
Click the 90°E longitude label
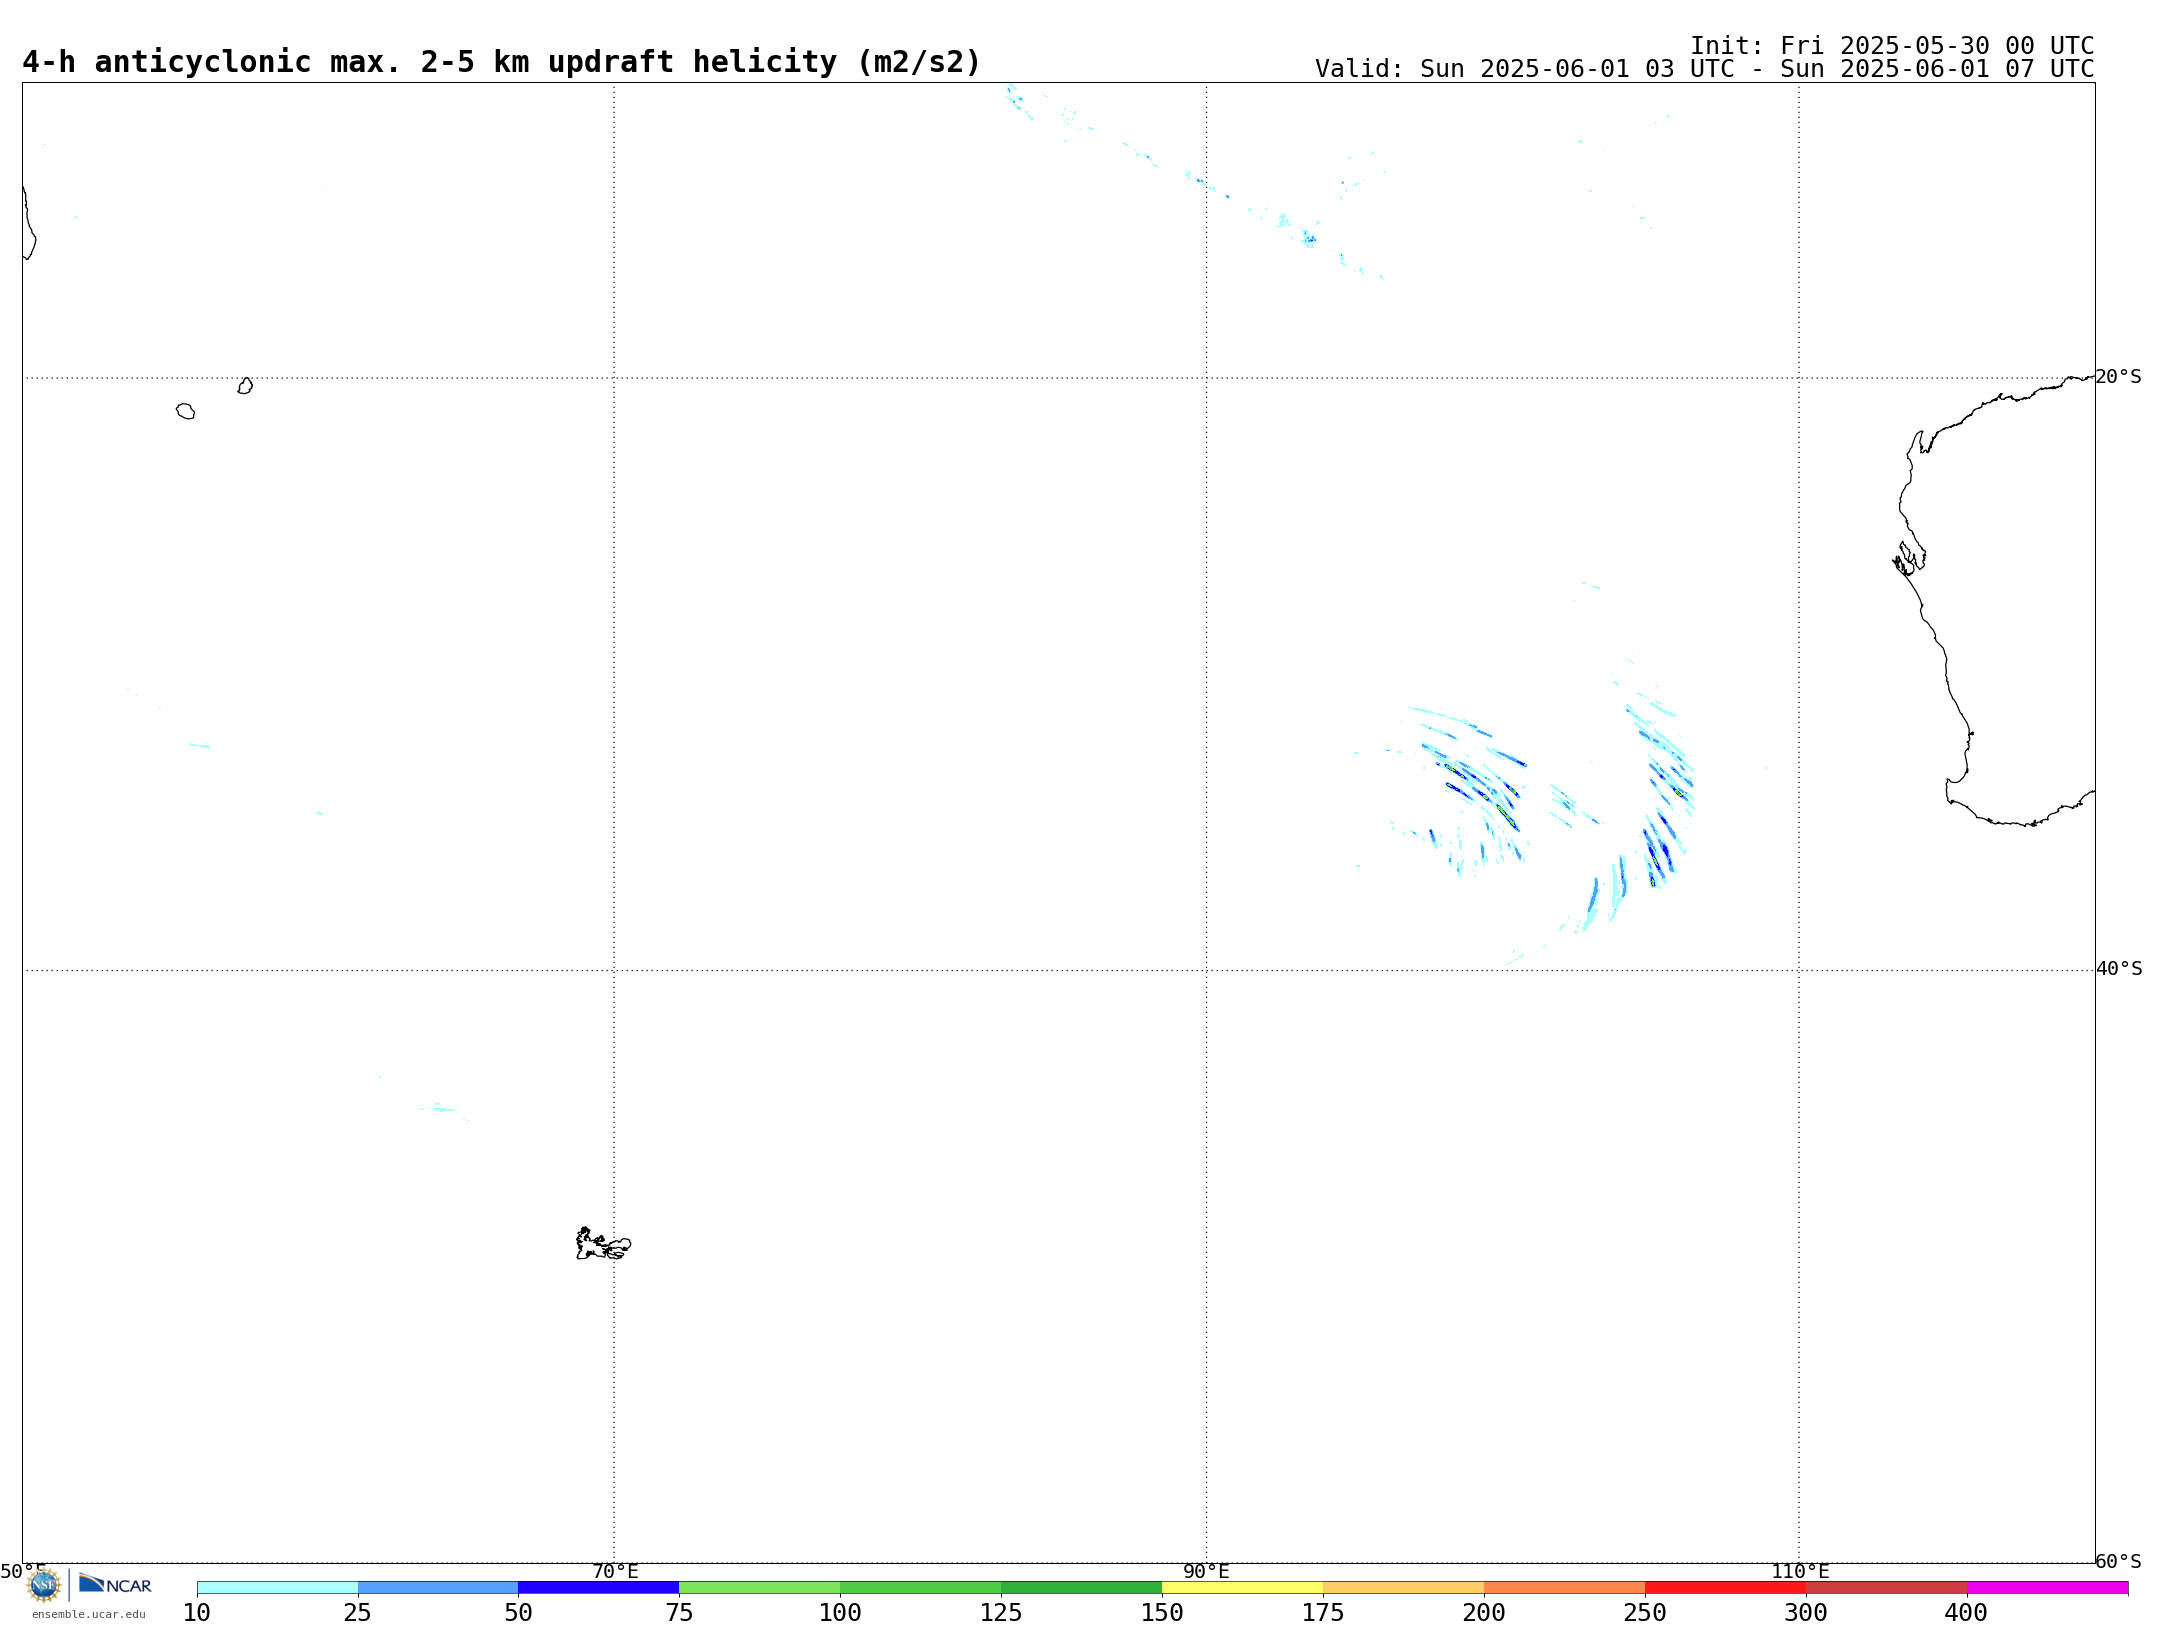tap(1206, 1572)
